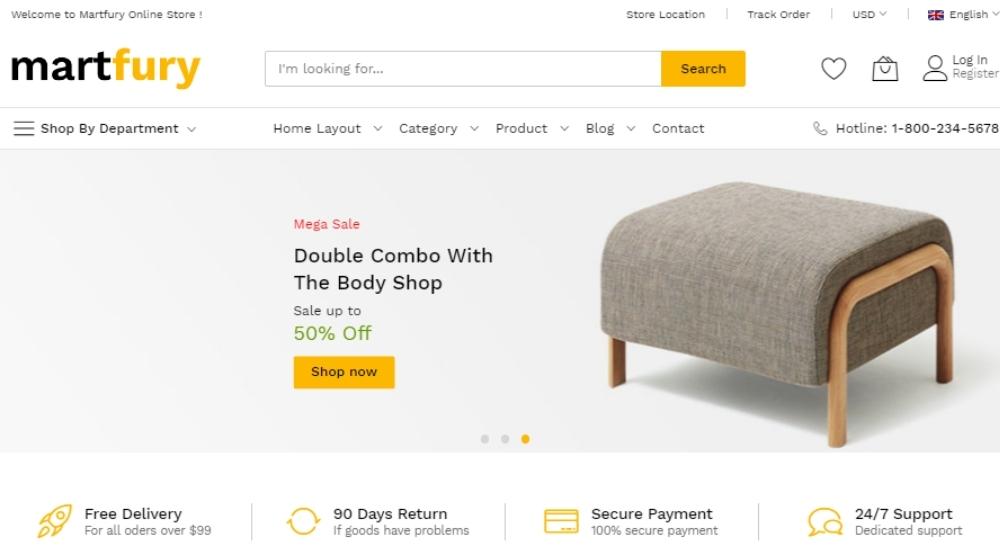Click the 90 Days Return icon
This screenshot has height=550, width=1000.
tap(303, 521)
